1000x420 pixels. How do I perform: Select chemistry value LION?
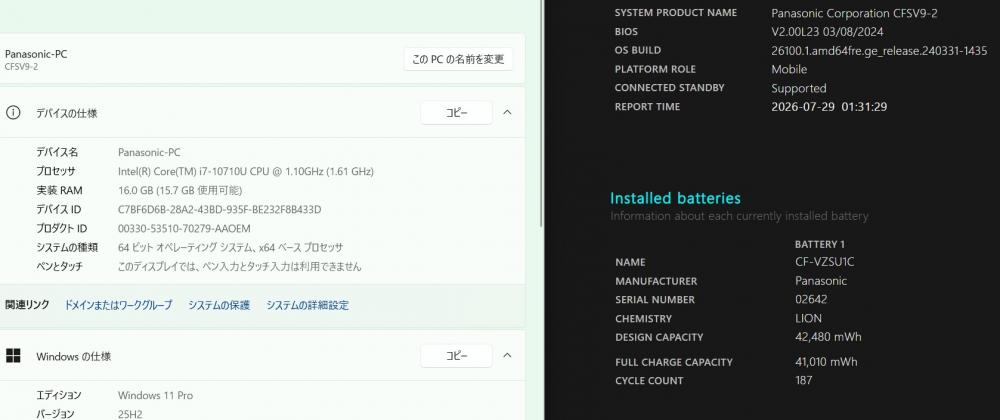click(x=808, y=319)
